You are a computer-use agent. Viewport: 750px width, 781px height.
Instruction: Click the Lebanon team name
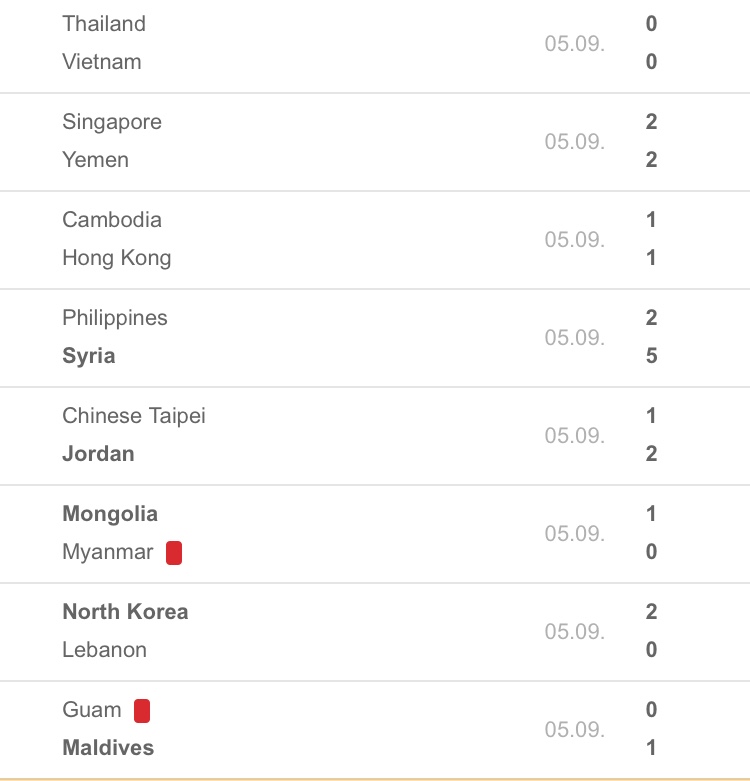click(105, 650)
